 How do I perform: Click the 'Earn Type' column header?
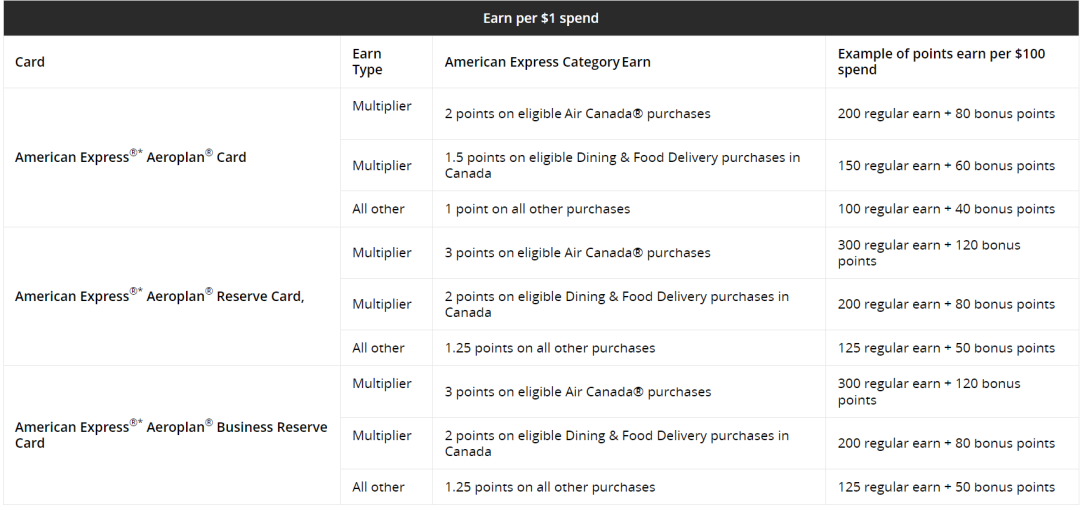[x=367, y=62]
